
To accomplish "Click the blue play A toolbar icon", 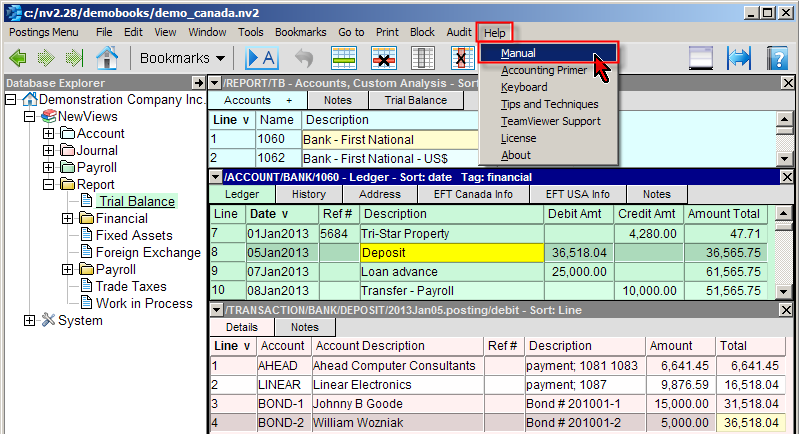I will pos(262,58).
